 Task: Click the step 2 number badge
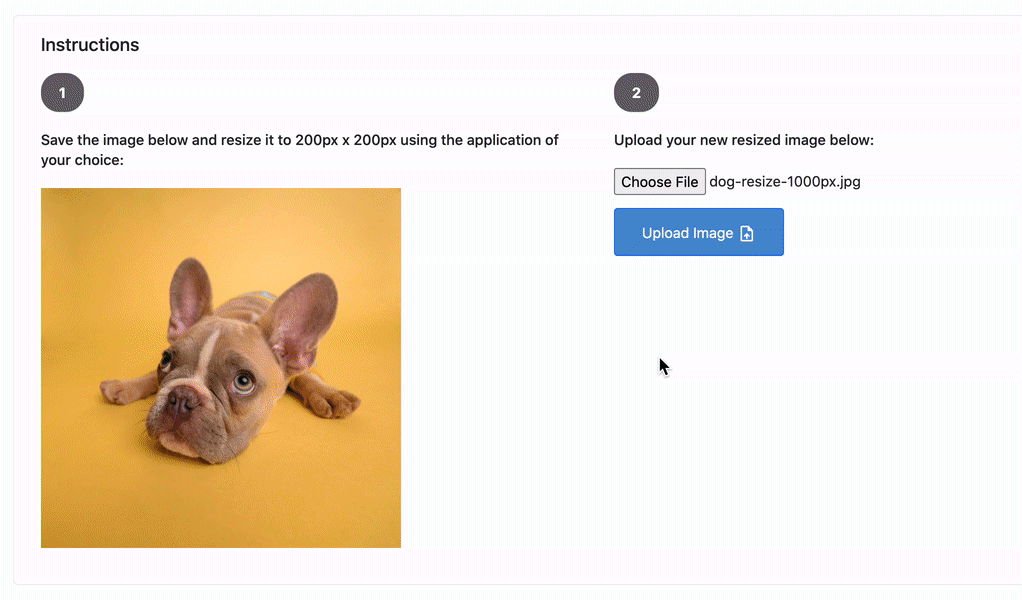636,93
